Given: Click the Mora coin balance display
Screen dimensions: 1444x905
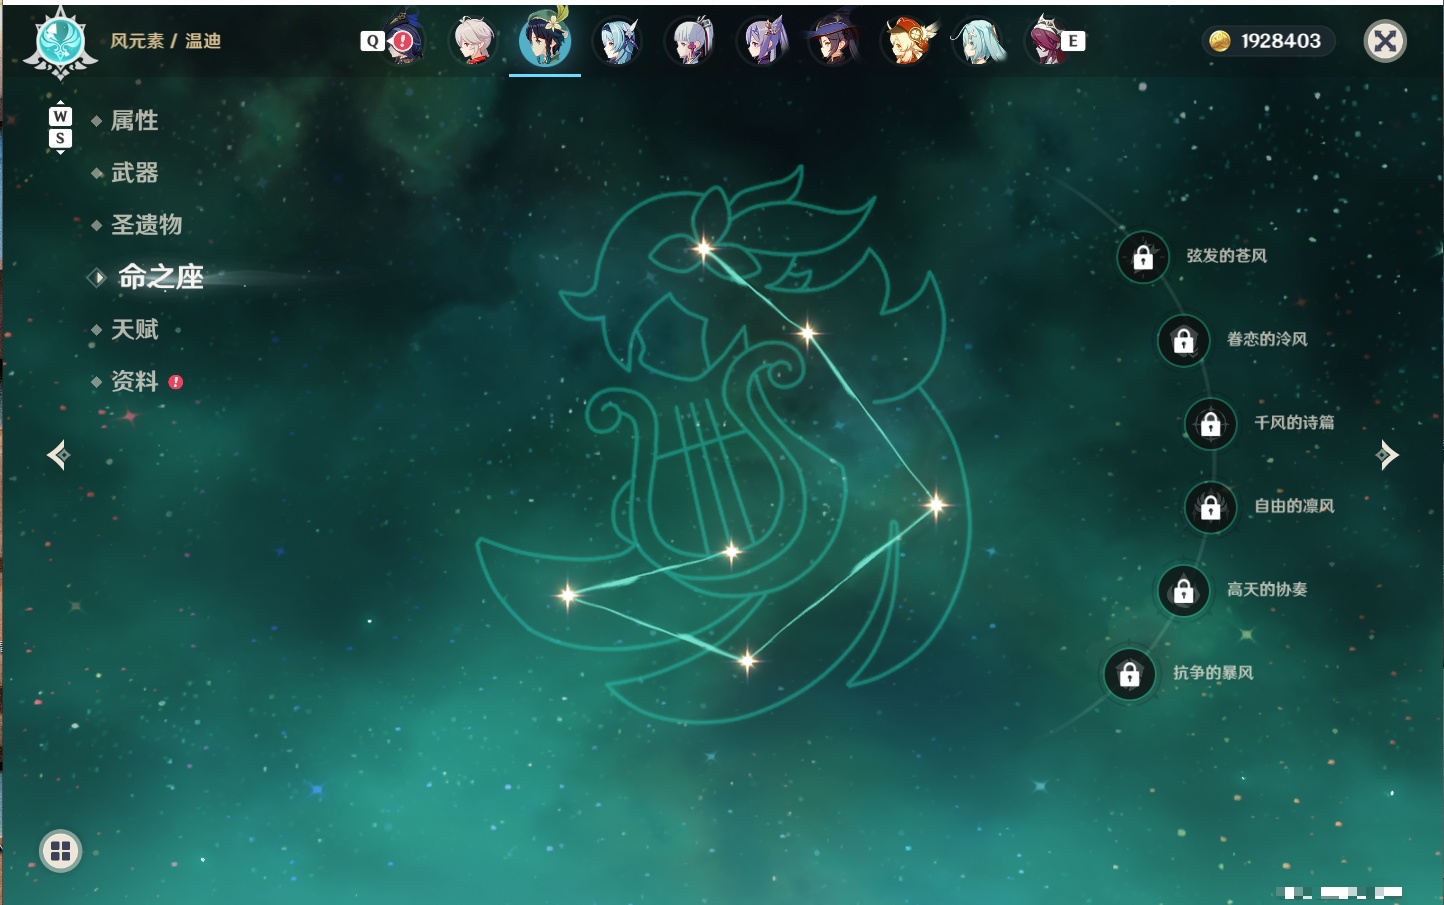Looking at the screenshot, I should 1268,41.
